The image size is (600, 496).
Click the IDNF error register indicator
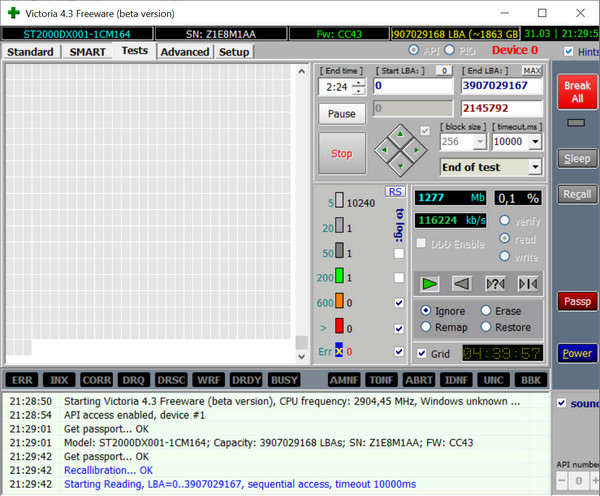click(456, 380)
